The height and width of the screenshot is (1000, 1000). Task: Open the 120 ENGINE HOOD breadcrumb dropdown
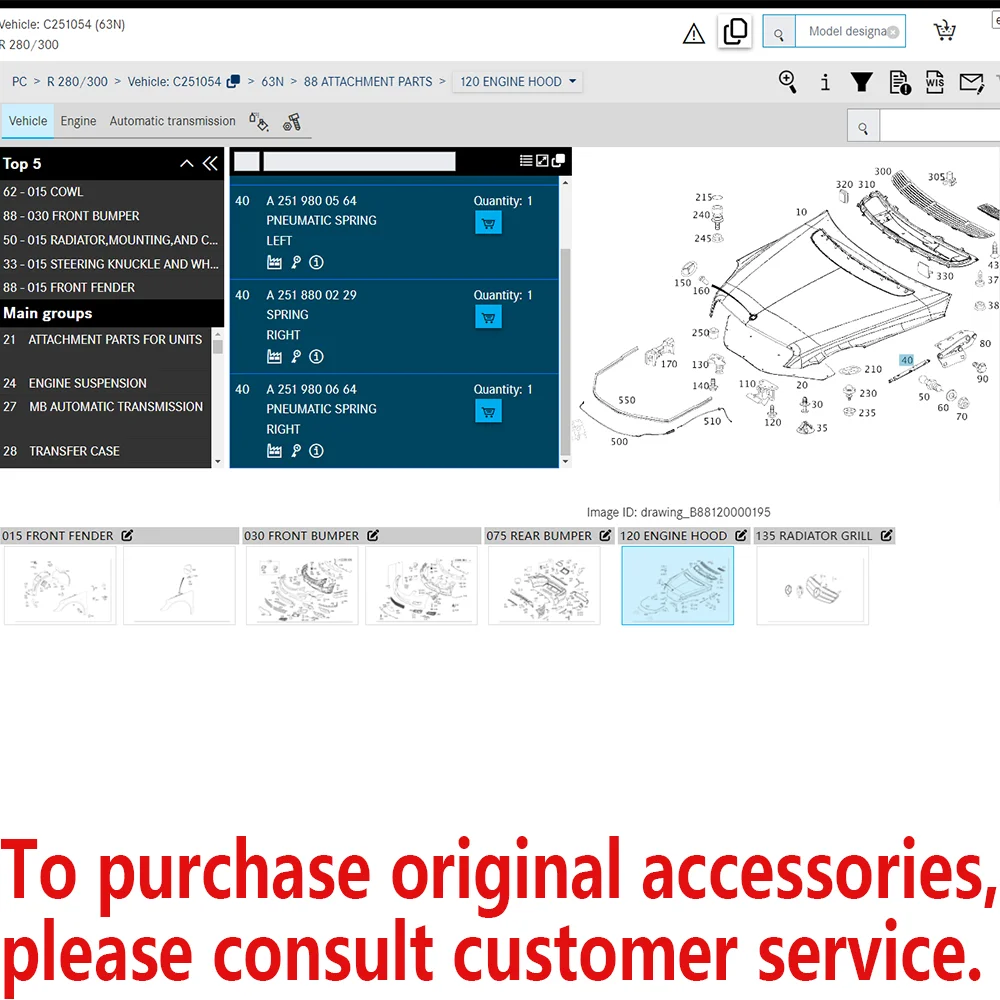pyautogui.click(x=517, y=82)
